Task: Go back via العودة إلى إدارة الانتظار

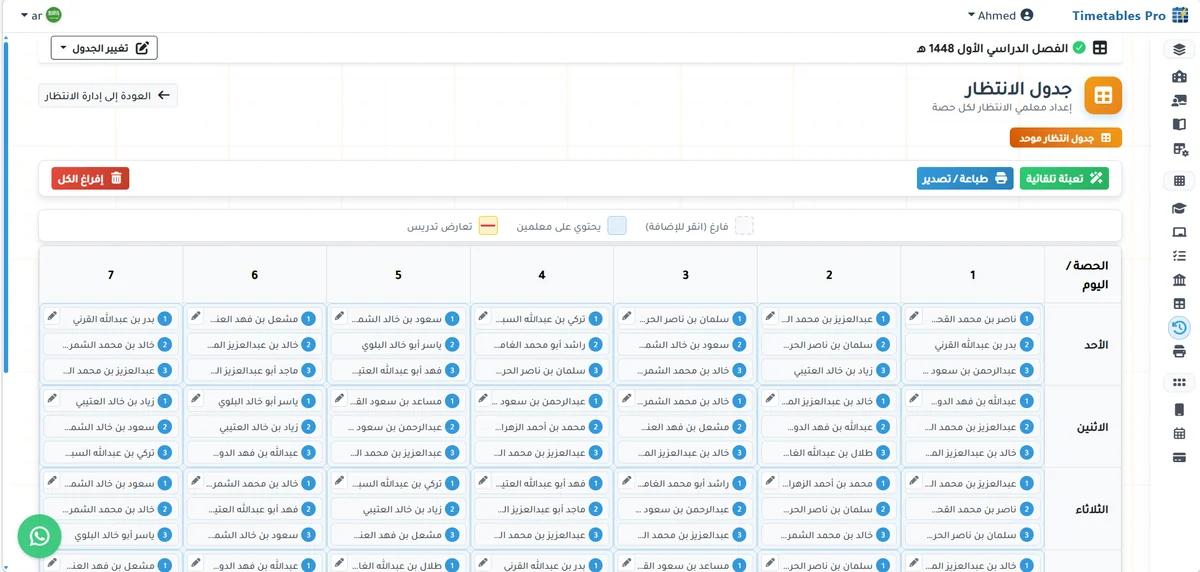Action: pos(108,96)
